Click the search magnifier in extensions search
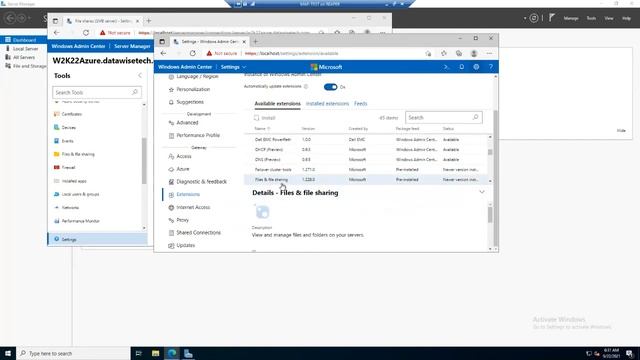 pos(476,118)
